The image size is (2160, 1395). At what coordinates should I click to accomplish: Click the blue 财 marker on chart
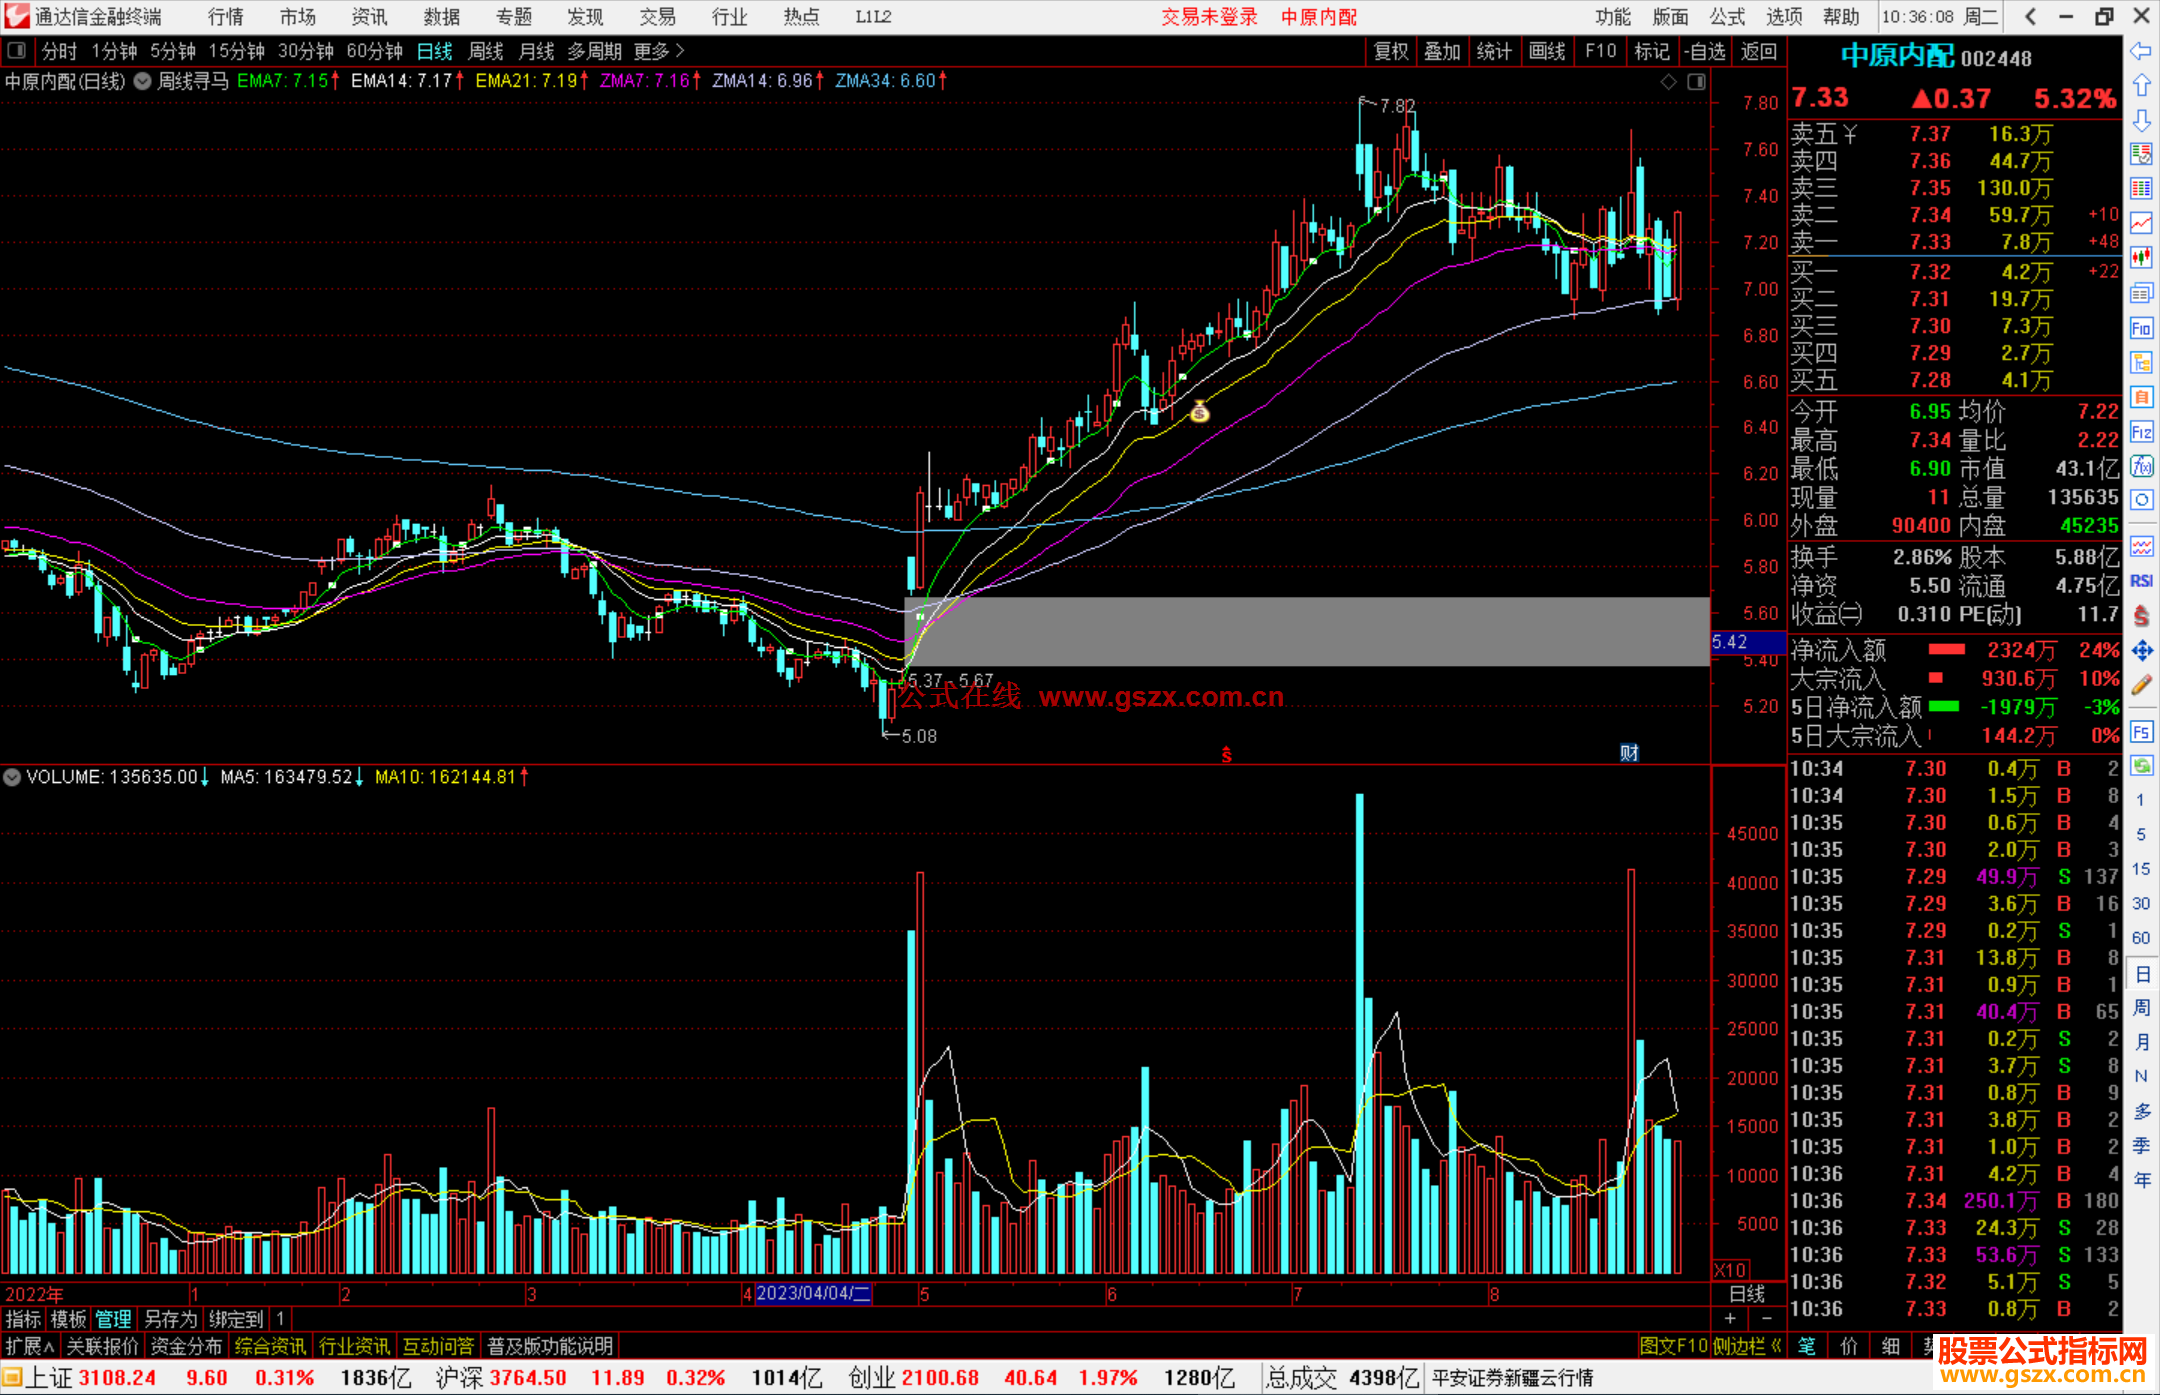pyautogui.click(x=1629, y=753)
